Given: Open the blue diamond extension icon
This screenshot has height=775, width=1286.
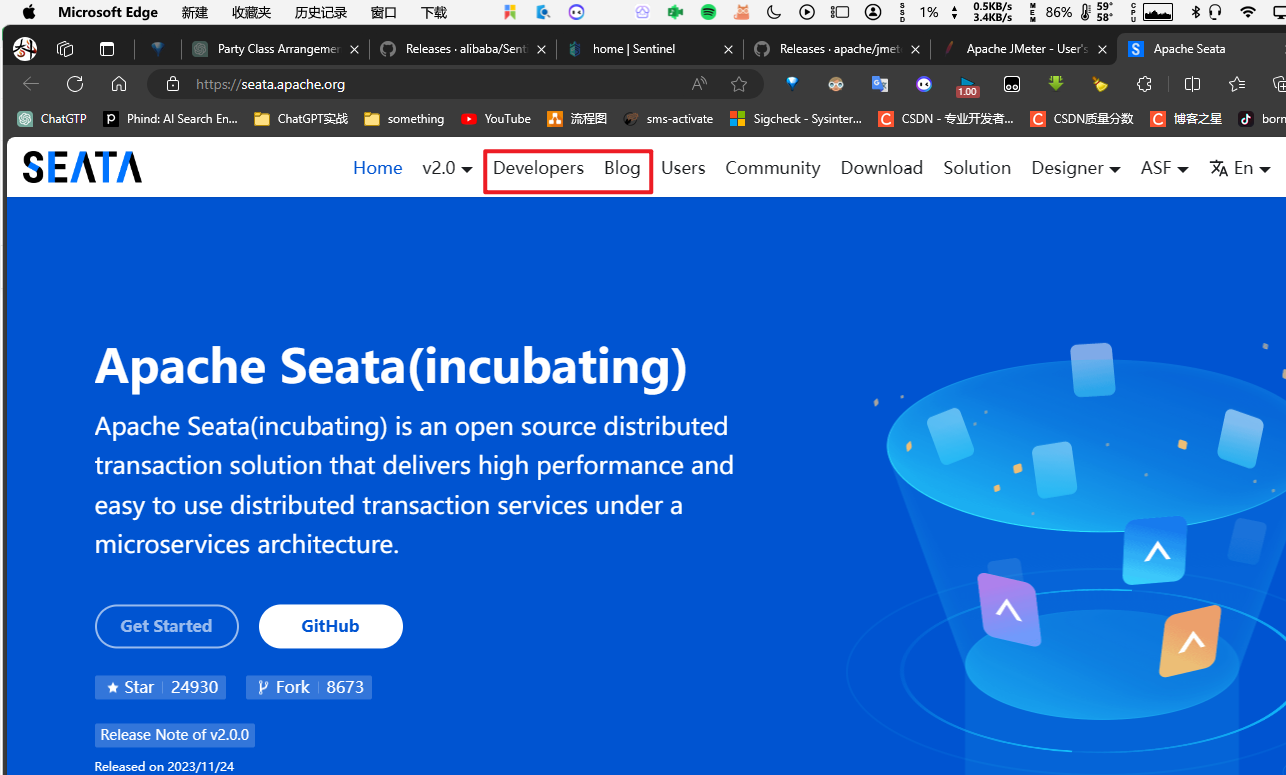Looking at the screenshot, I should click(792, 84).
